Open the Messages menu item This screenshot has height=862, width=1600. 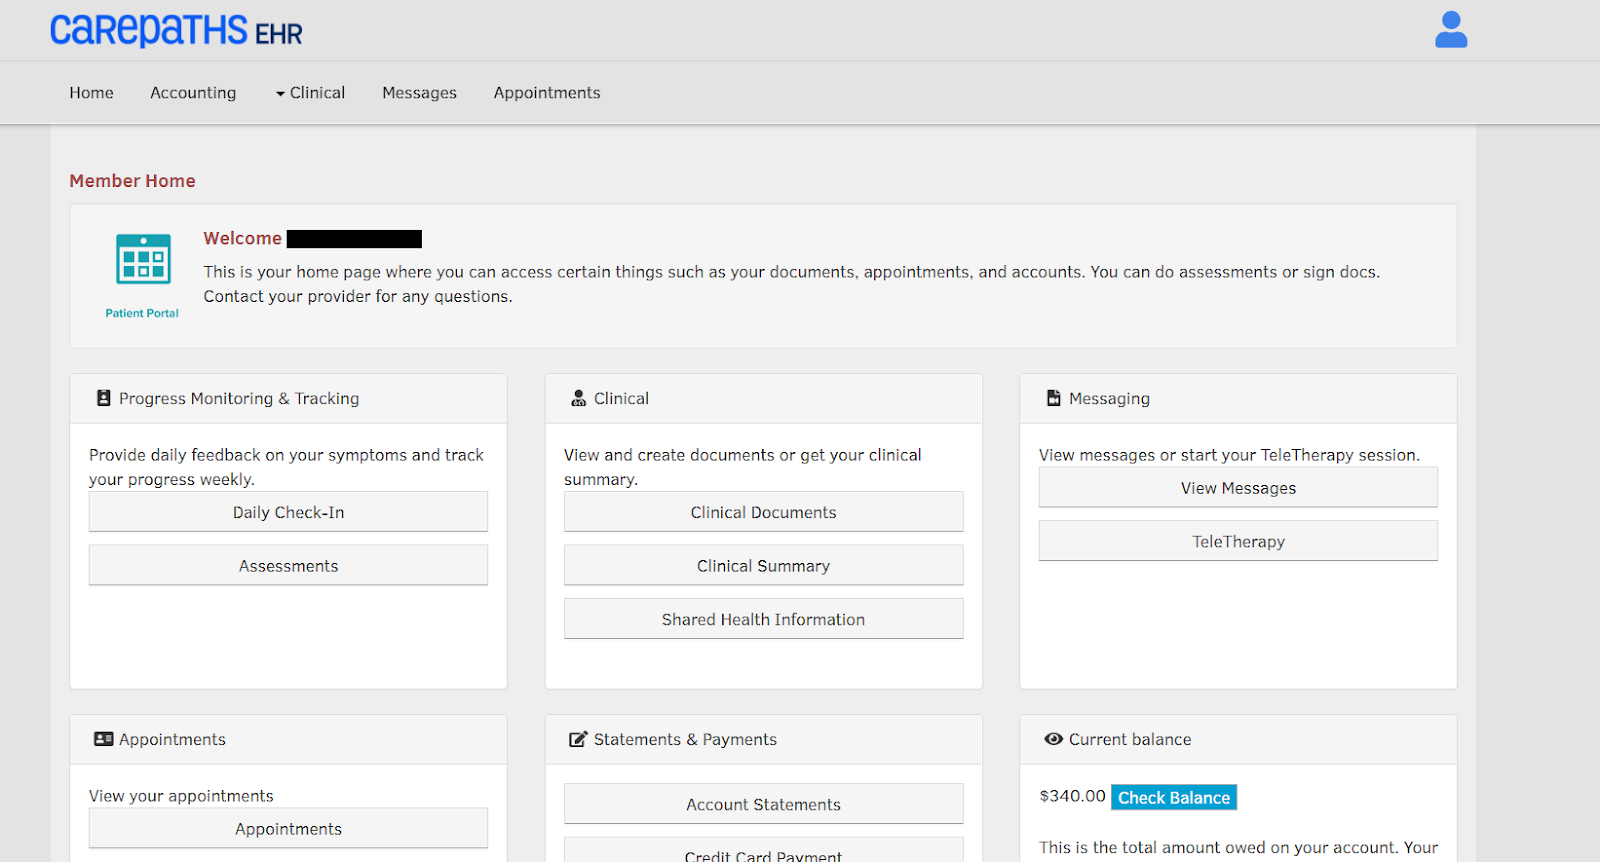point(419,93)
